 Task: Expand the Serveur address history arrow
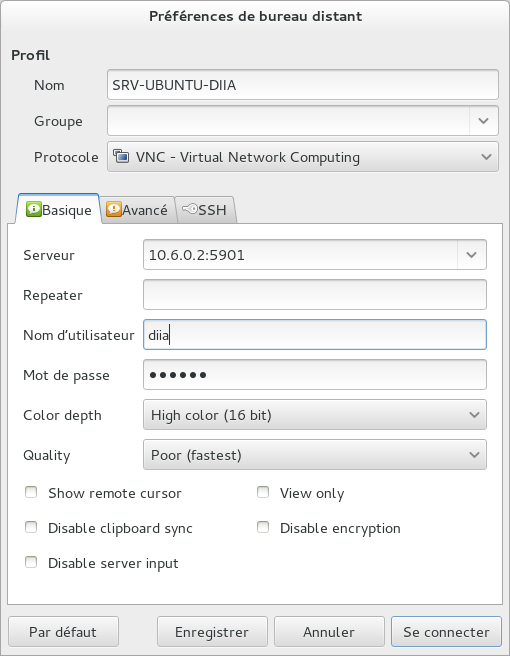(472, 255)
